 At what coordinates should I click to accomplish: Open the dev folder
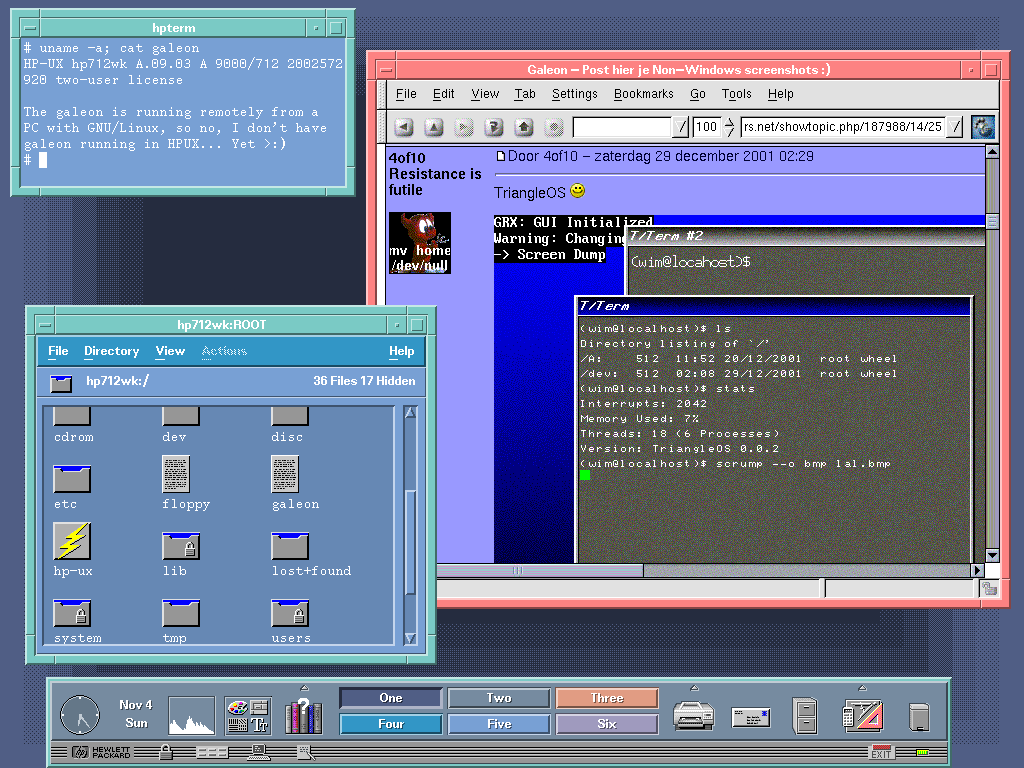point(181,416)
